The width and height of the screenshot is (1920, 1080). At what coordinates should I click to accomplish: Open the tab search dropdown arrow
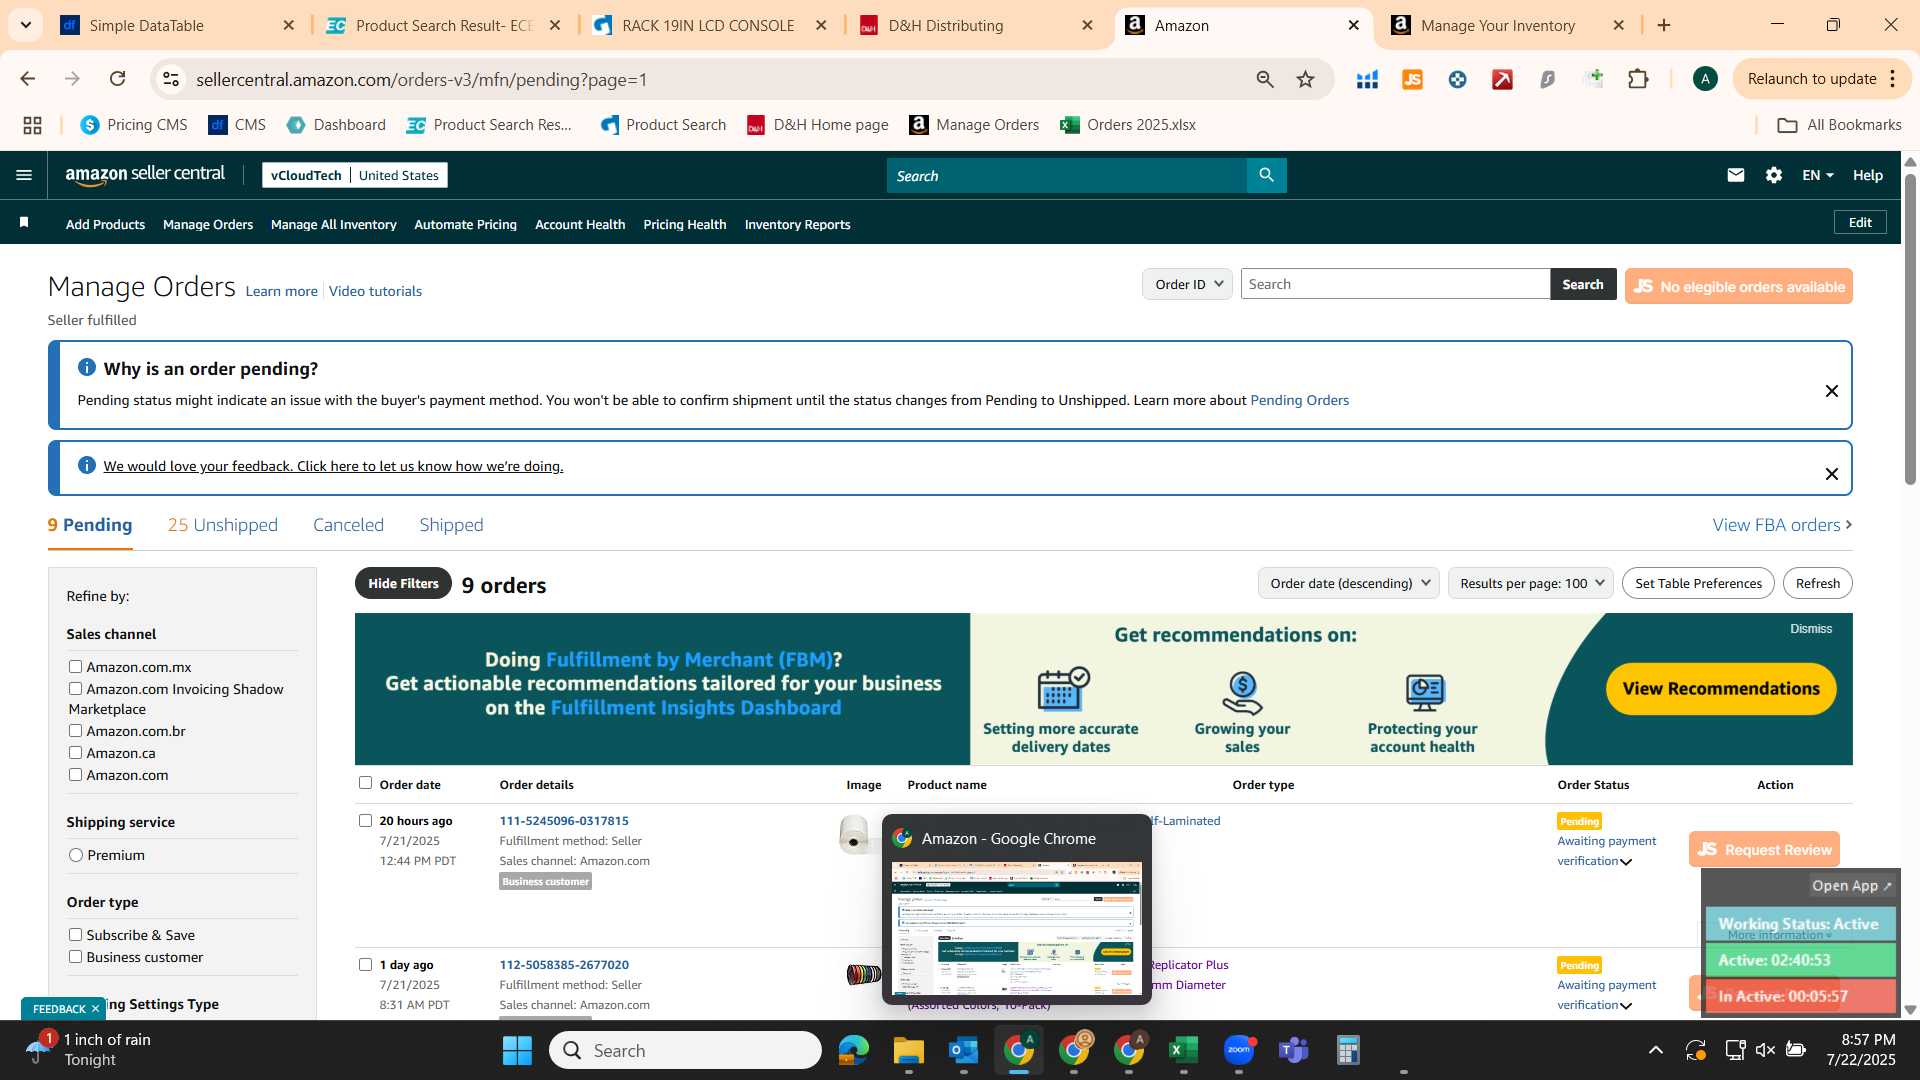(25, 25)
